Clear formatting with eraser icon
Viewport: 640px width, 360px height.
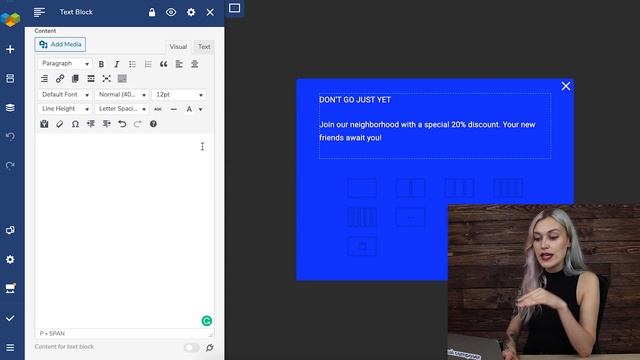(x=60, y=124)
